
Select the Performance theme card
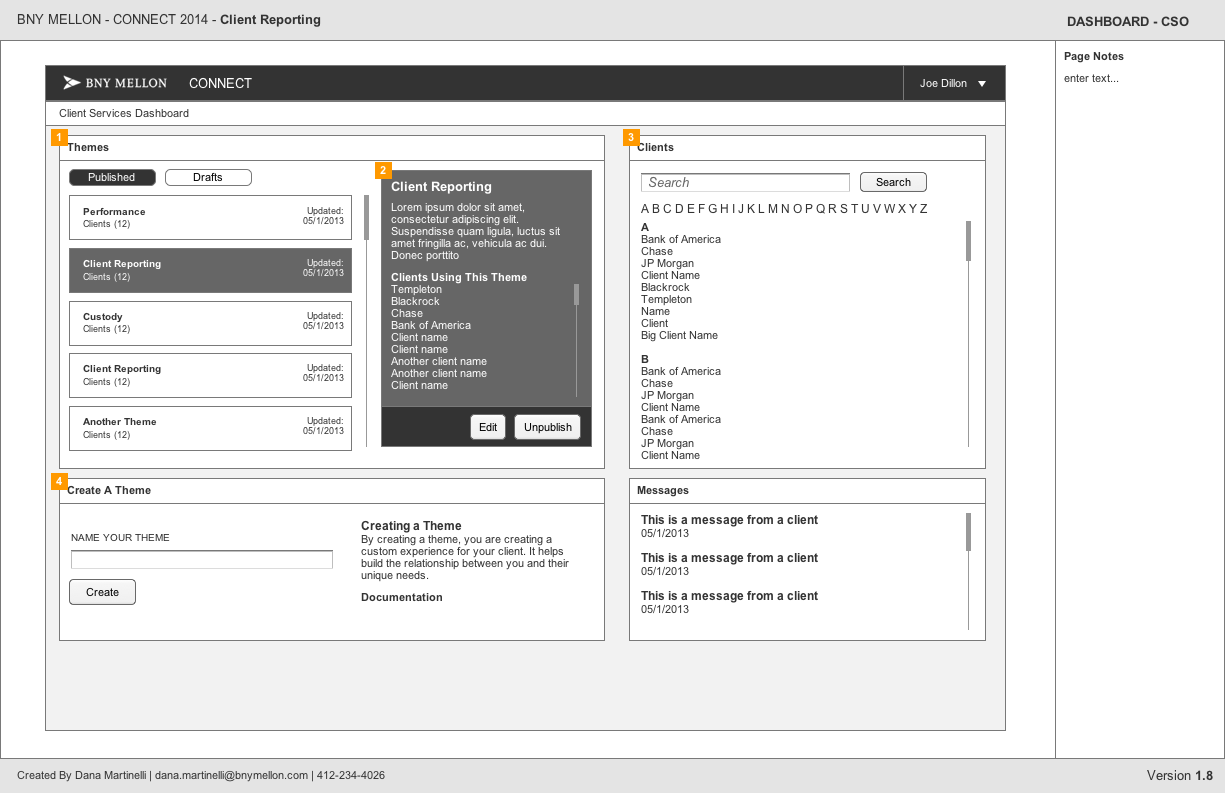210,217
